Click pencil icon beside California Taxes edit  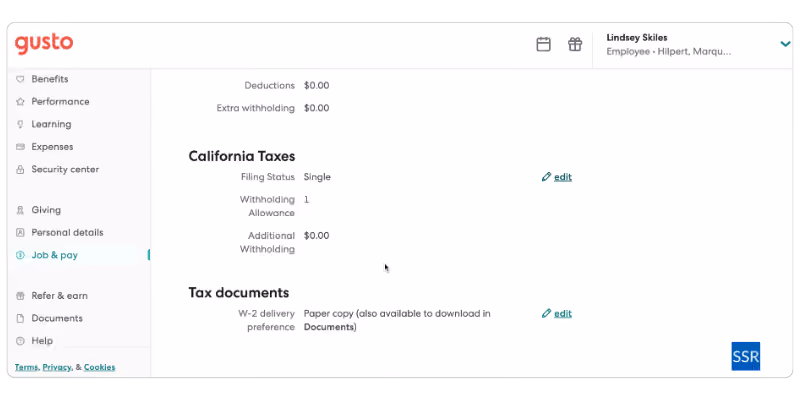[546, 177]
